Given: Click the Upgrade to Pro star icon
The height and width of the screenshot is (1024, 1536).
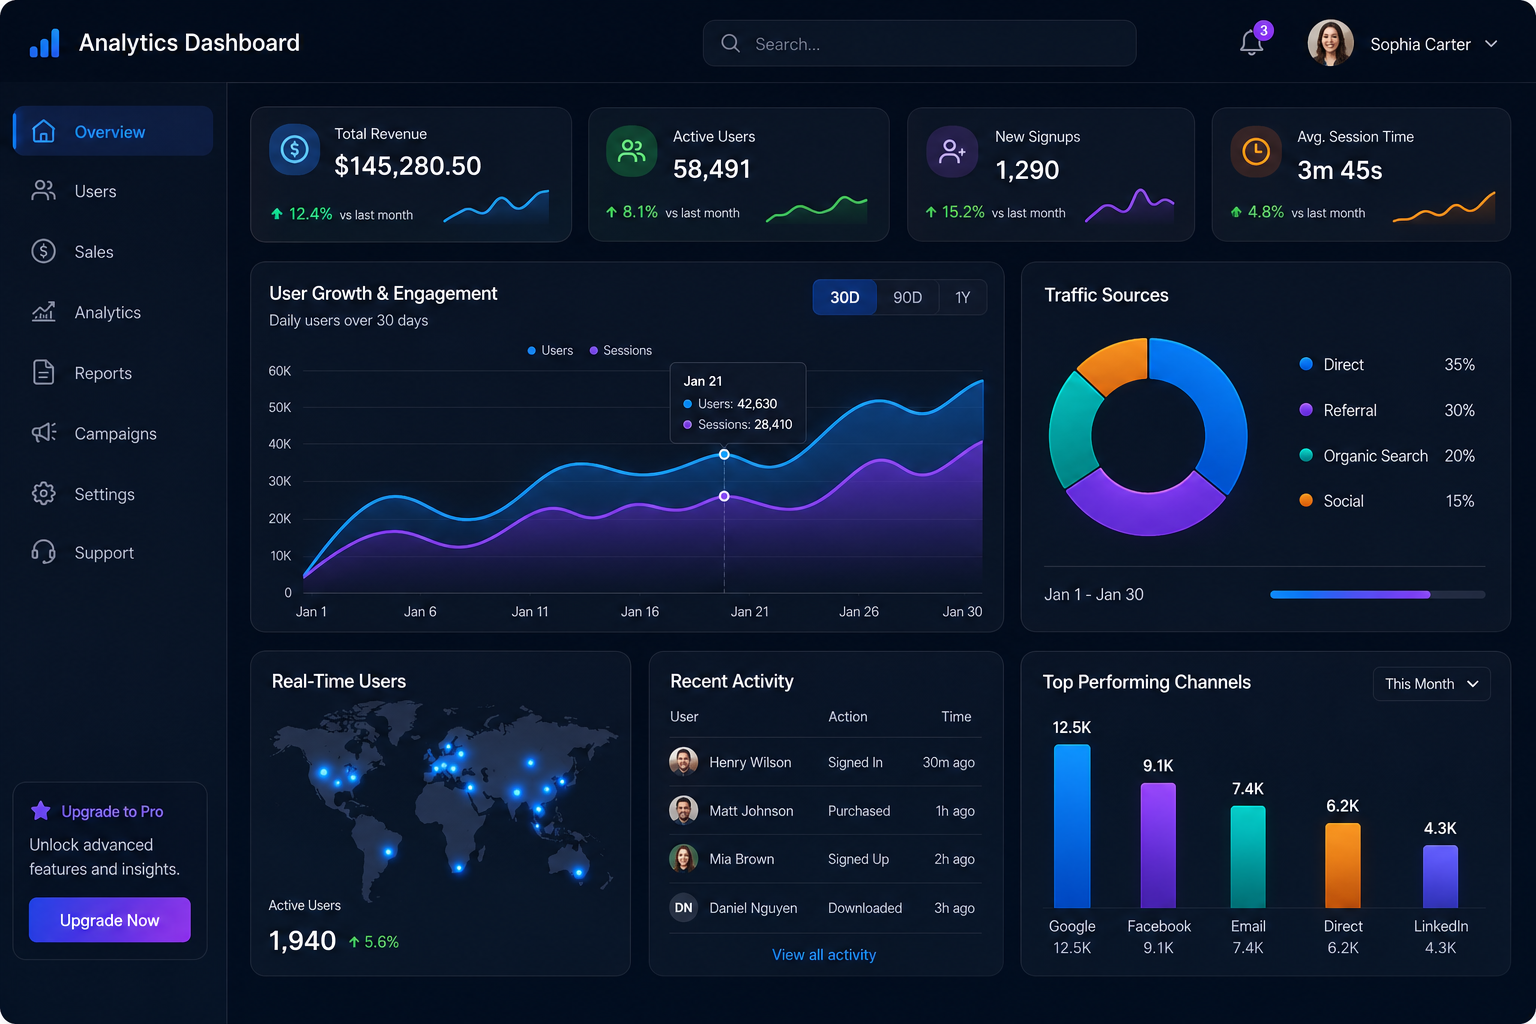Looking at the screenshot, I should click(41, 811).
